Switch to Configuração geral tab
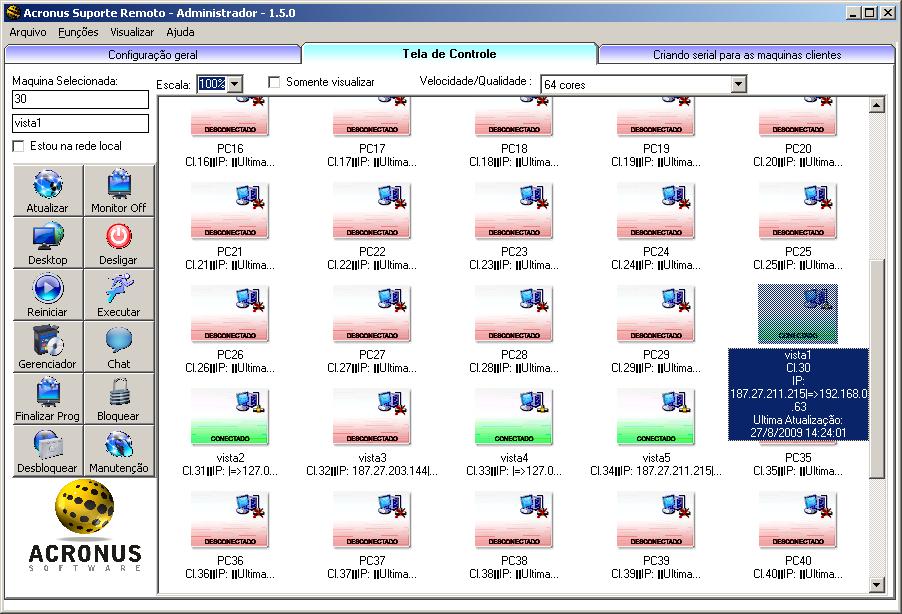The height and width of the screenshot is (614, 902). [x=152, y=55]
